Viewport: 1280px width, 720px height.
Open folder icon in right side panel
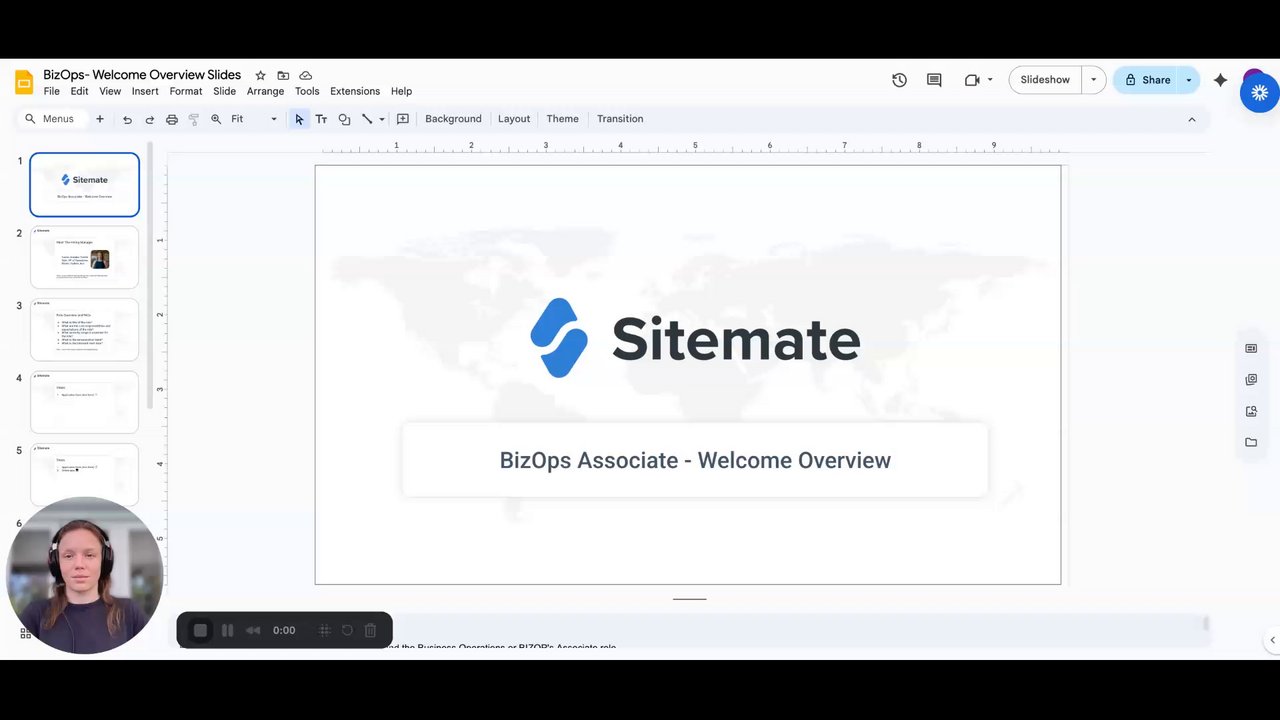click(x=1251, y=442)
